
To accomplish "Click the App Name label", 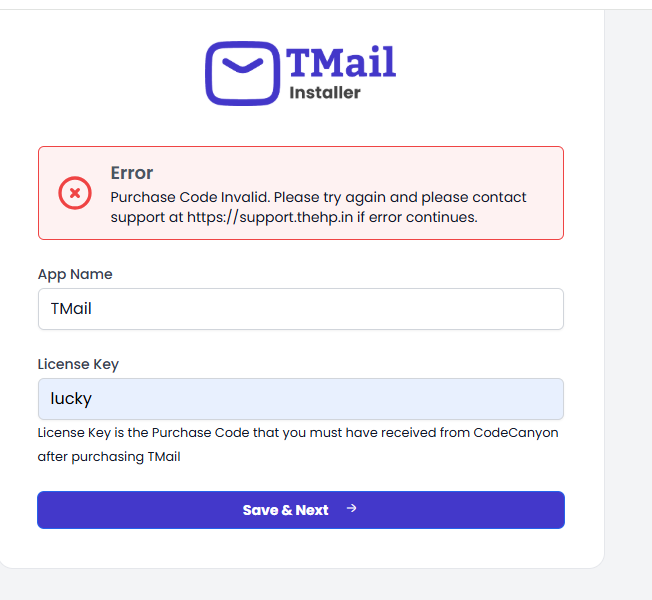I will 75,274.
